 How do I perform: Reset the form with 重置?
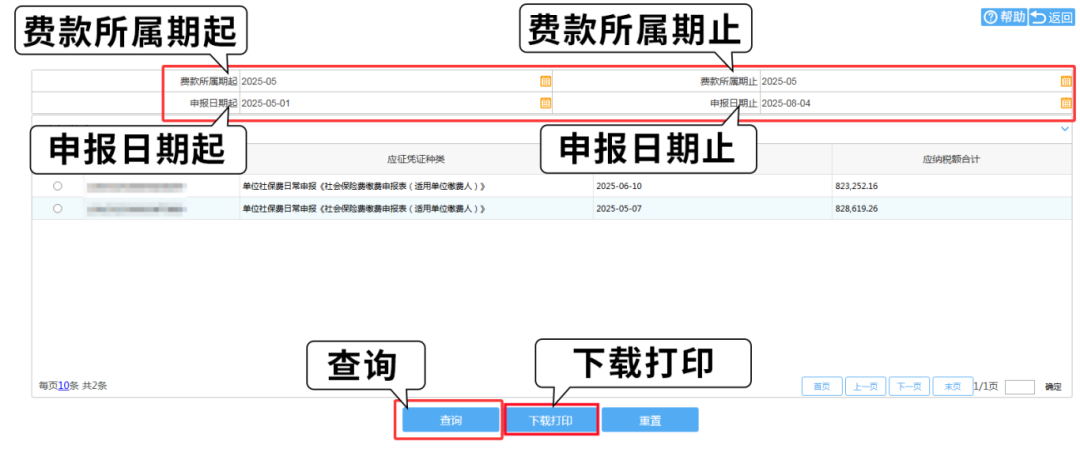coord(650,421)
